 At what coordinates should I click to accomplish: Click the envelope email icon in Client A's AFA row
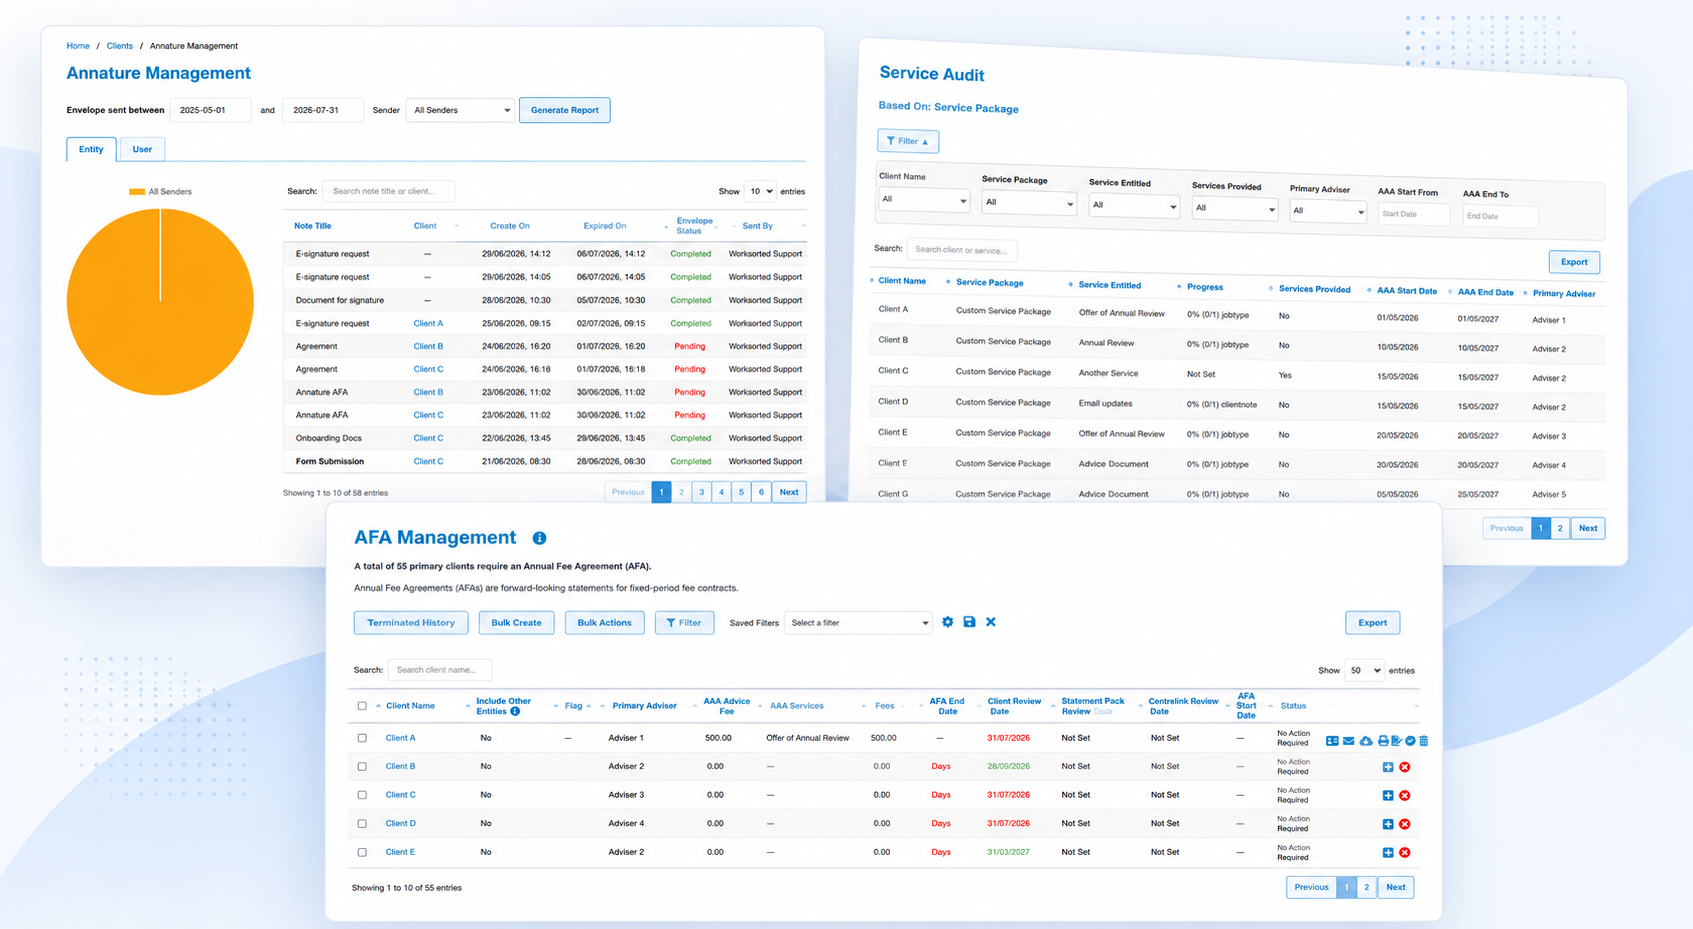[x=1349, y=741]
